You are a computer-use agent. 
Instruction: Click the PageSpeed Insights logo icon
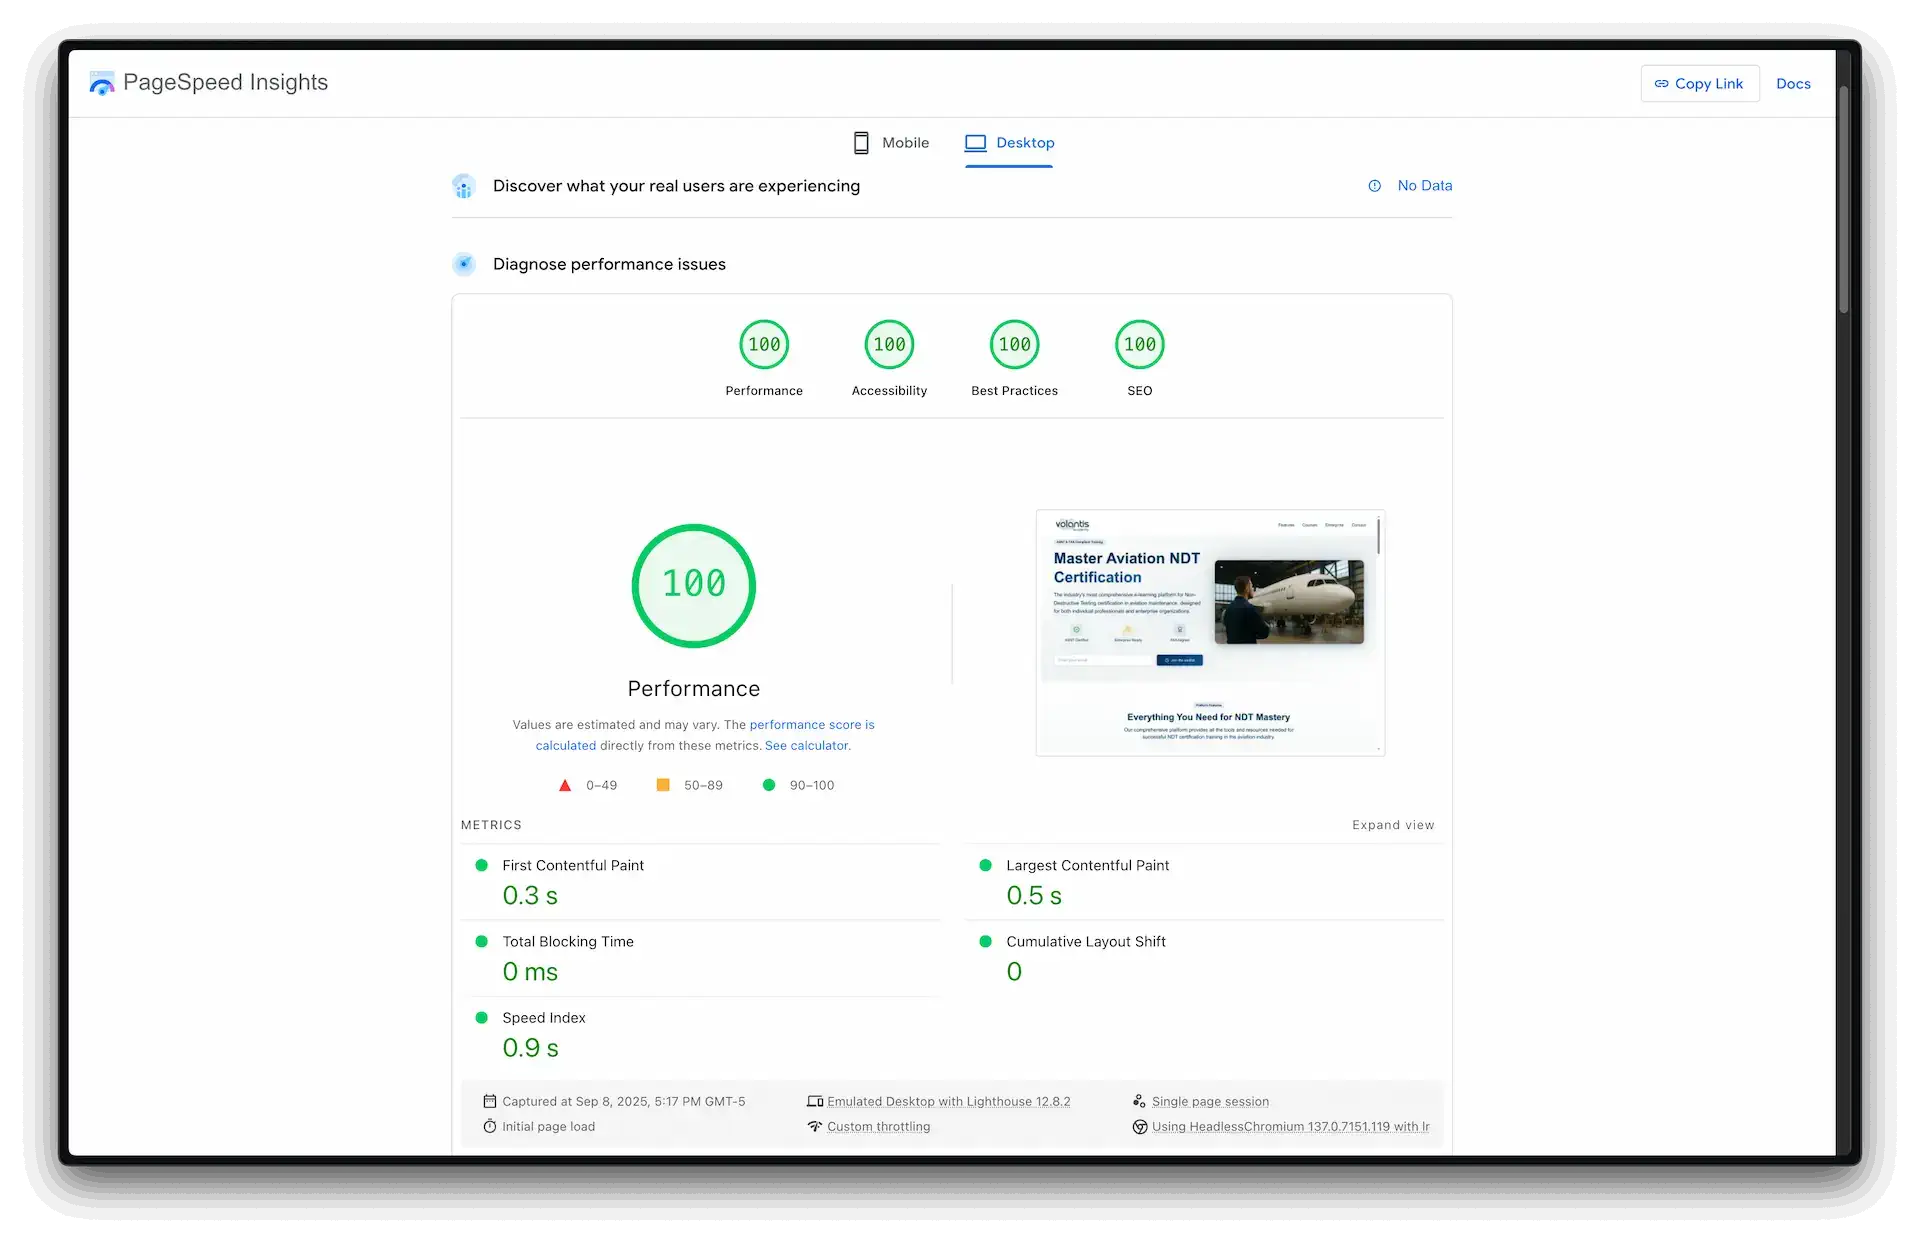101,83
